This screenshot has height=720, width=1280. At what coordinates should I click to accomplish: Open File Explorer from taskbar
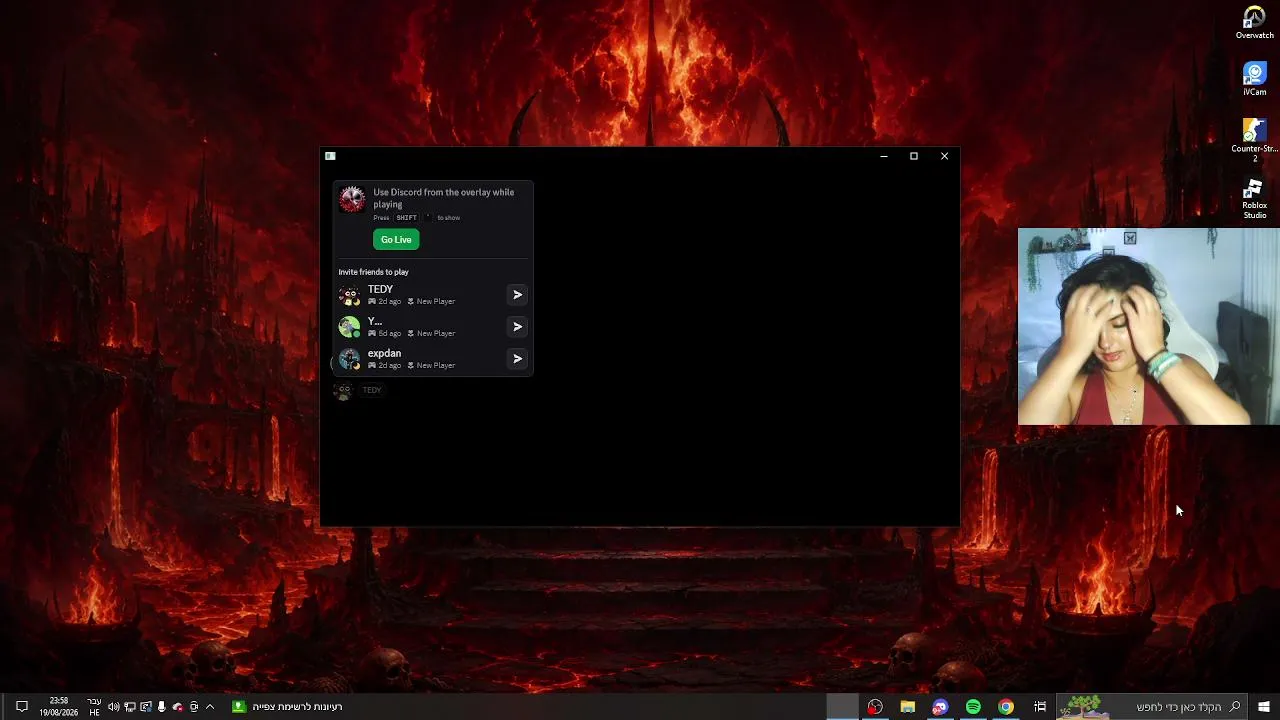click(x=908, y=707)
